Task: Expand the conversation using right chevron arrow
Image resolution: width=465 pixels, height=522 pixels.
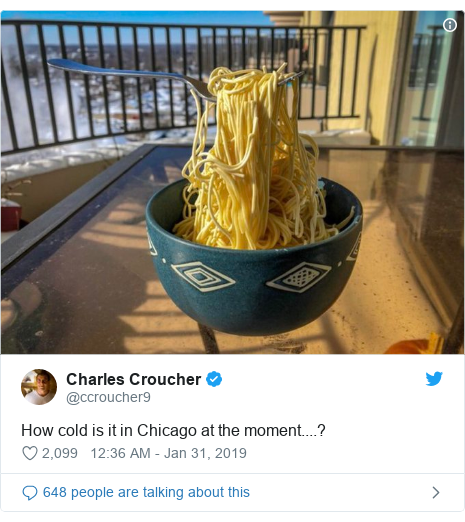Action: click(436, 492)
